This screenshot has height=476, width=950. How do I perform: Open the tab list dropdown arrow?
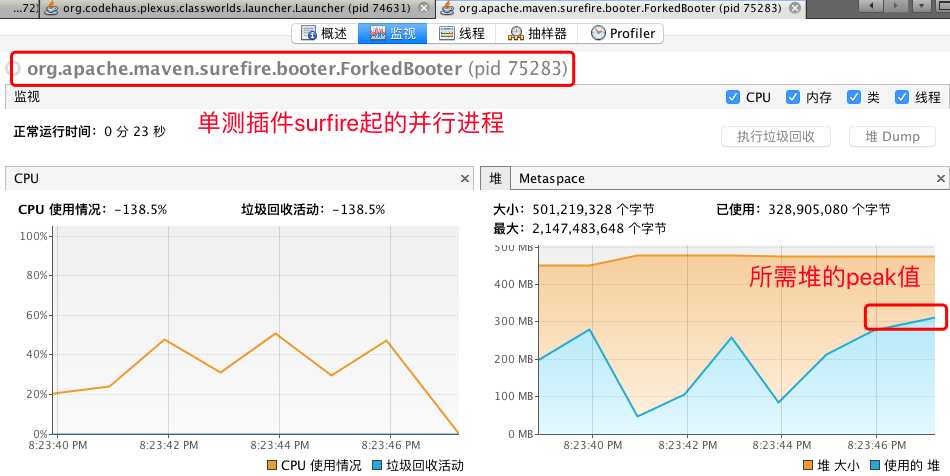click(922, 5)
